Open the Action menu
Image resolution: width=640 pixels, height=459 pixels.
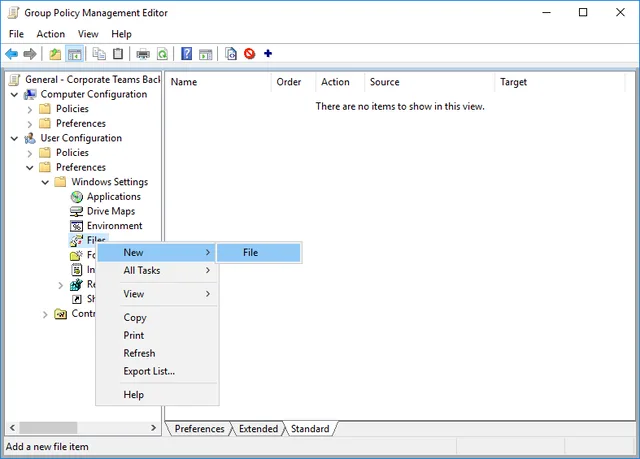point(51,34)
